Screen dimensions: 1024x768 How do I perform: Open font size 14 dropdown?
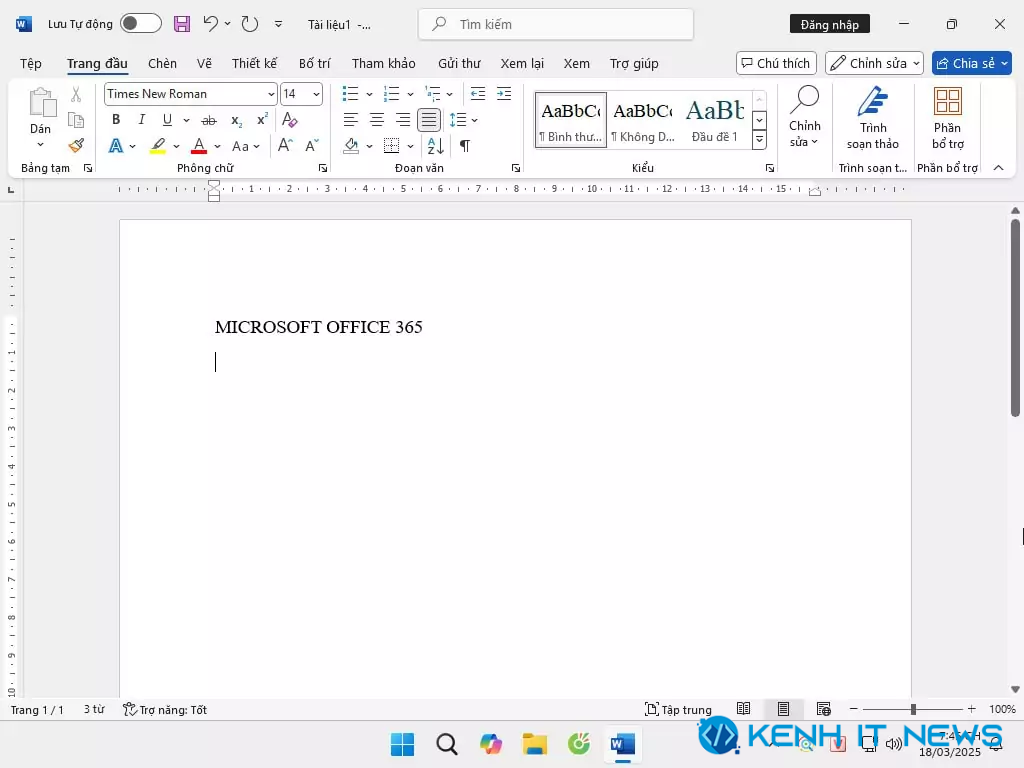[x=316, y=95]
